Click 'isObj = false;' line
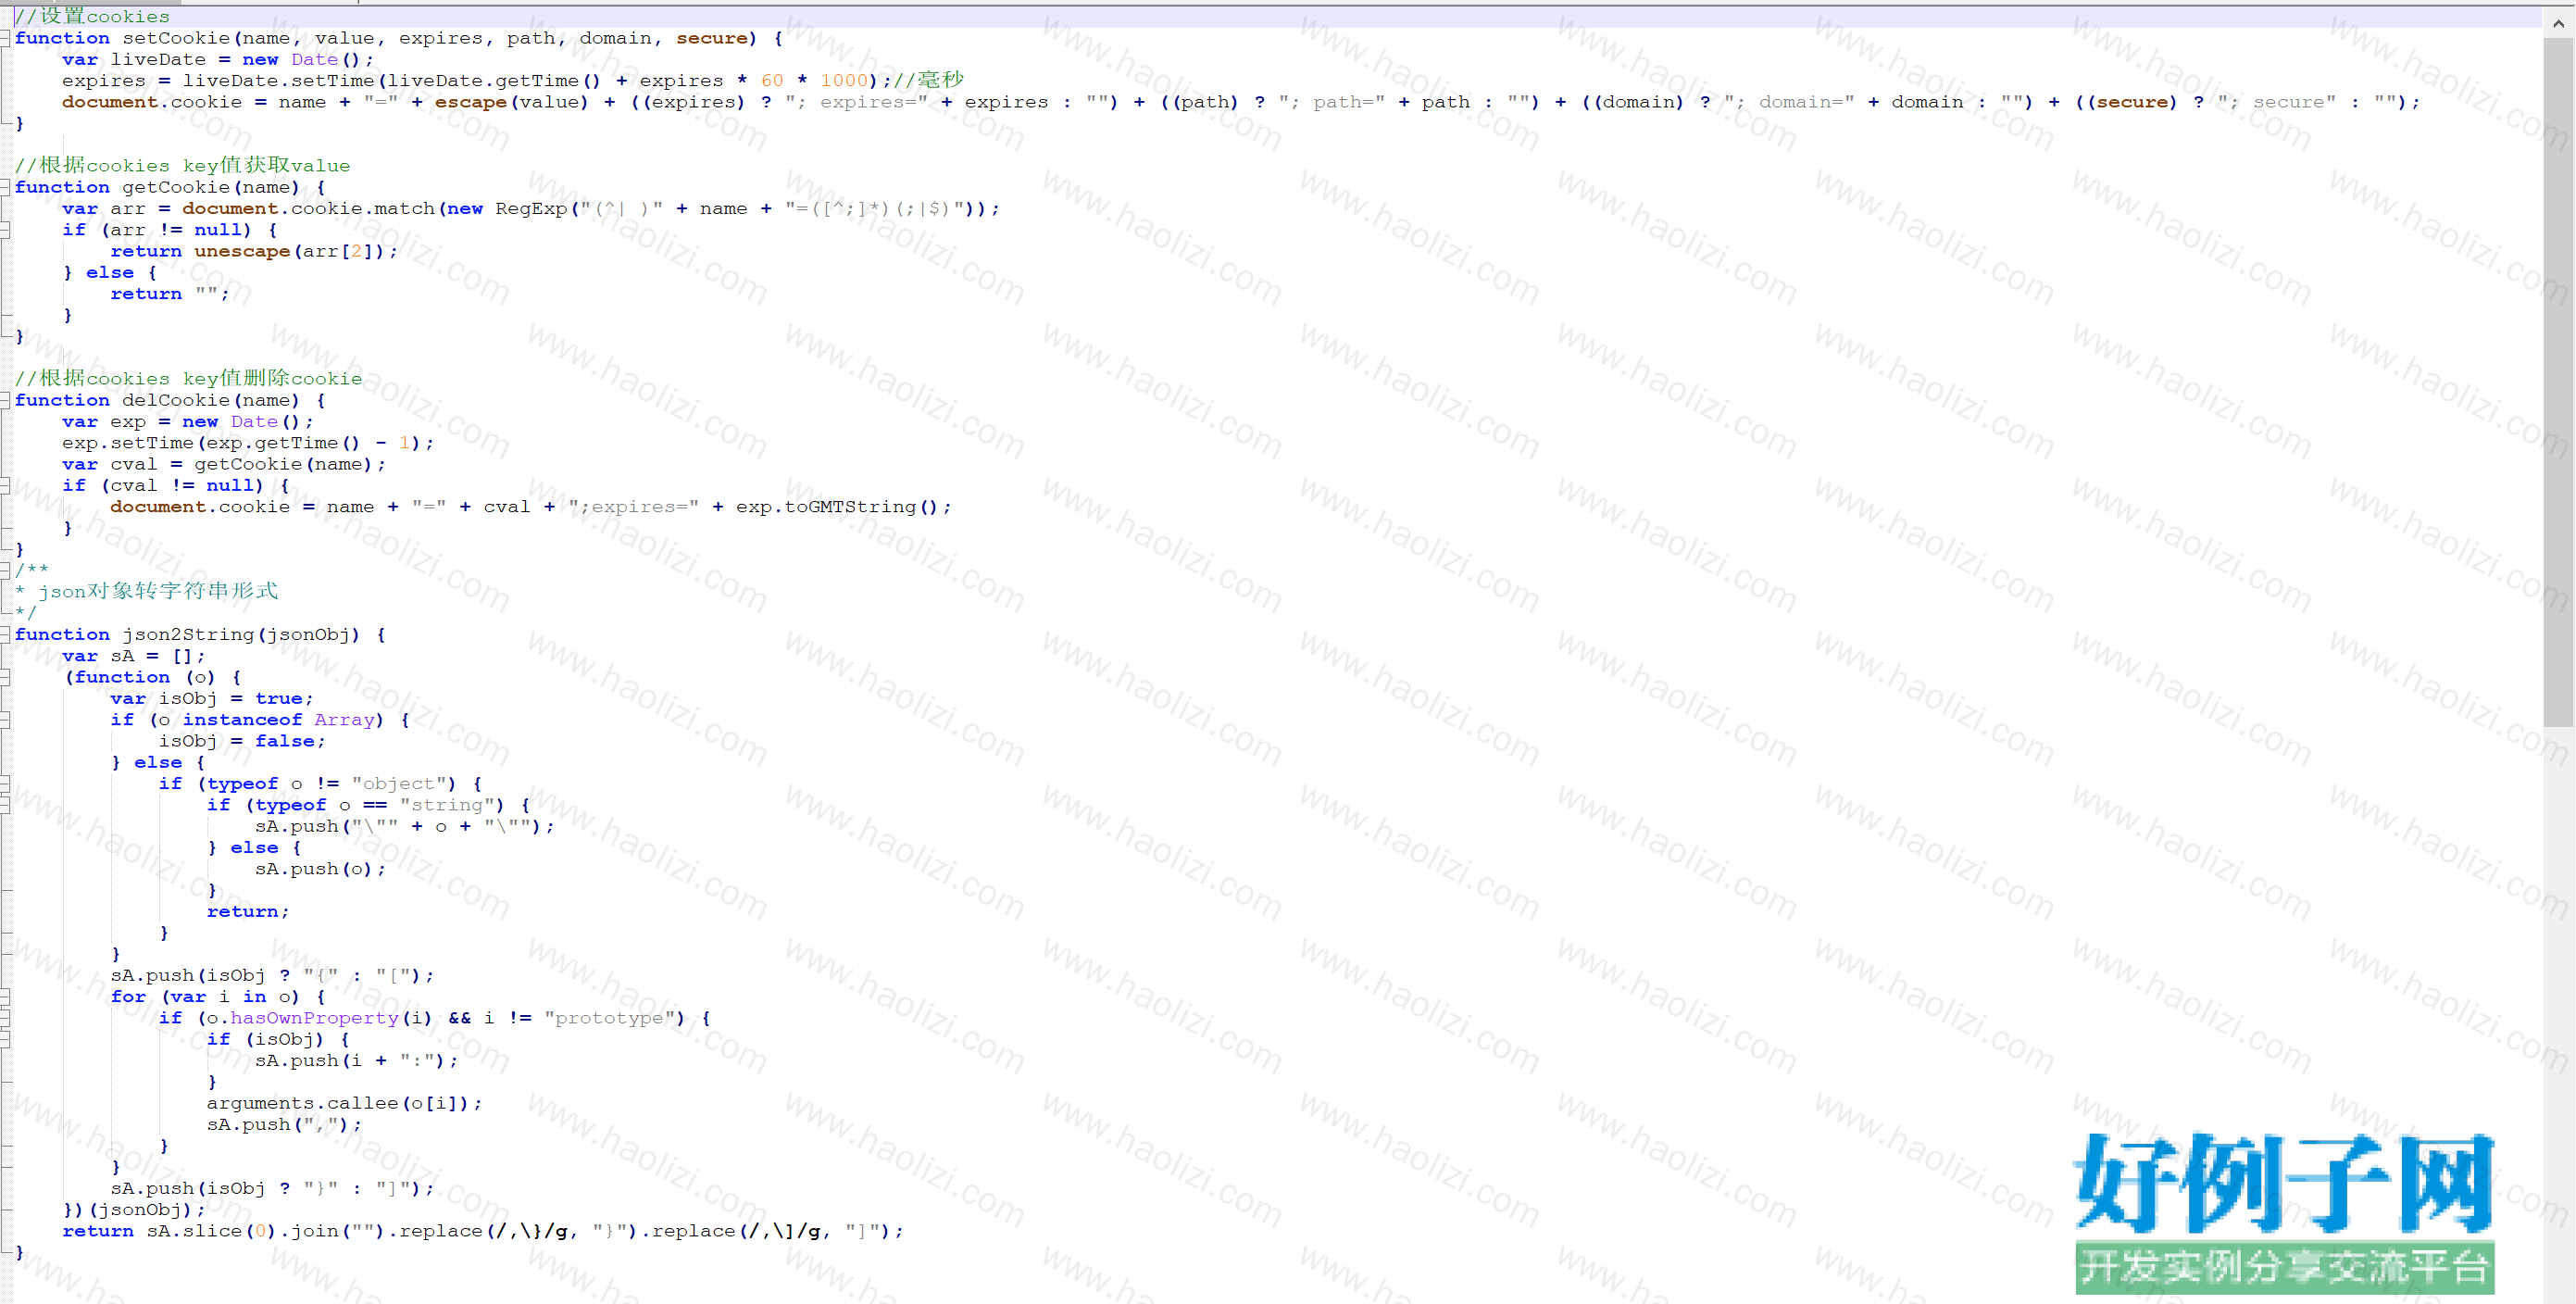 242,740
